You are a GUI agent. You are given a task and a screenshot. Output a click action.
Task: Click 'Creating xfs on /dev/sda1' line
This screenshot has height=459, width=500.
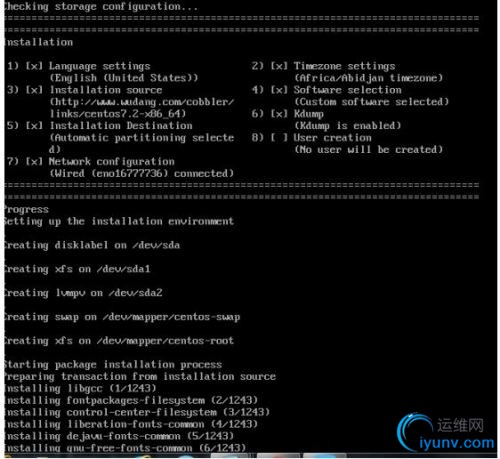(77, 269)
